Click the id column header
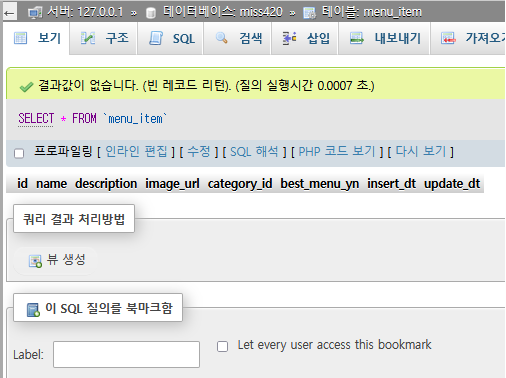The image size is (506, 378). coord(22,184)
